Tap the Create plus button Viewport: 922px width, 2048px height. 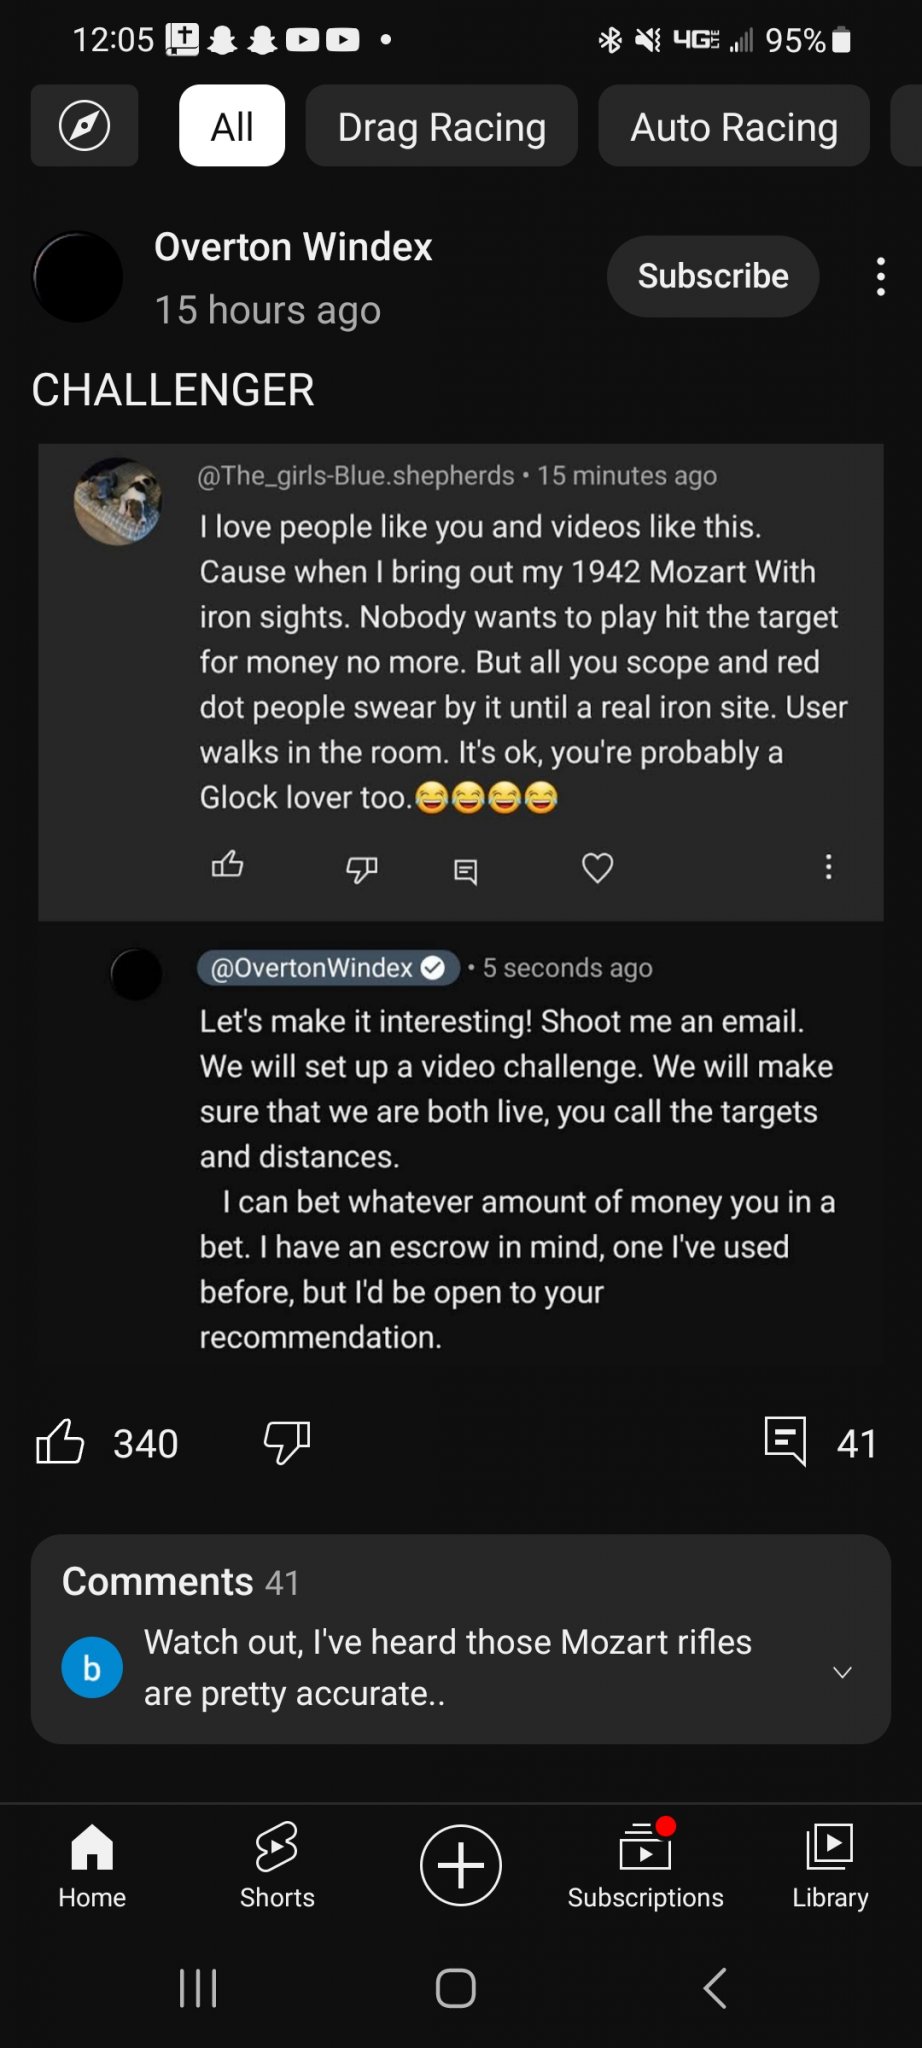point(460,1865)
